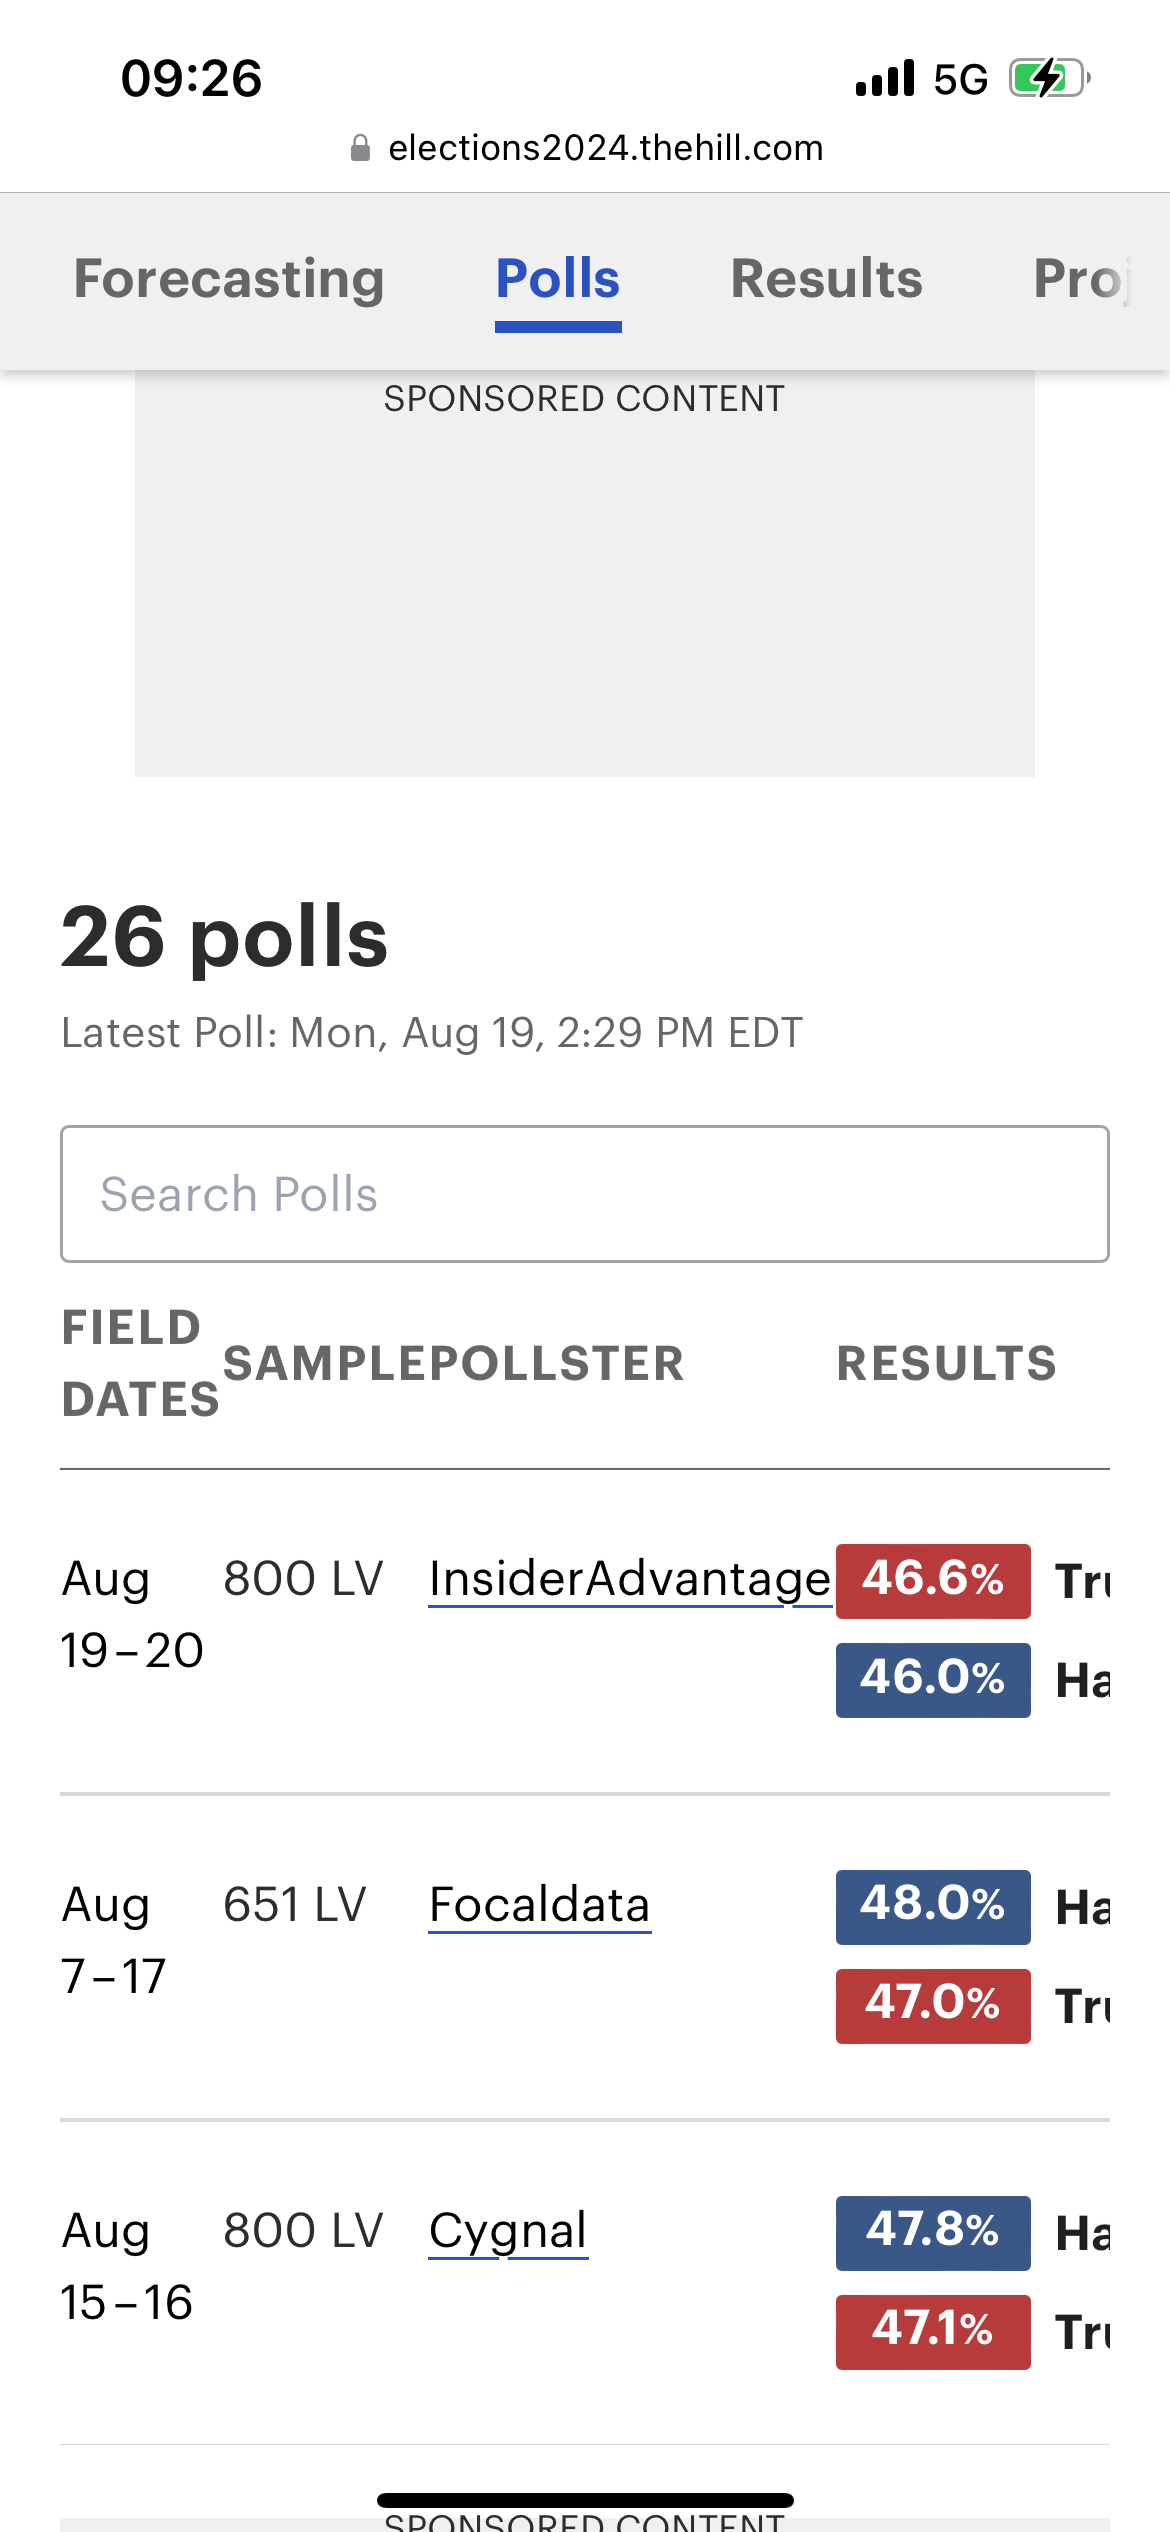Tap the red 47.0% Focaldata badge
The image size is (1170, 2532).
933,2006
